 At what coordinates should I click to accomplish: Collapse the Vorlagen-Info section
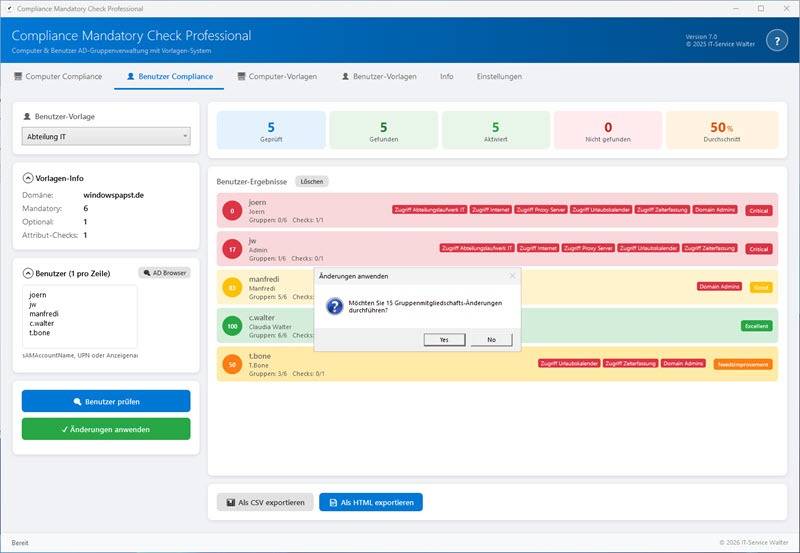coord(27,178)
